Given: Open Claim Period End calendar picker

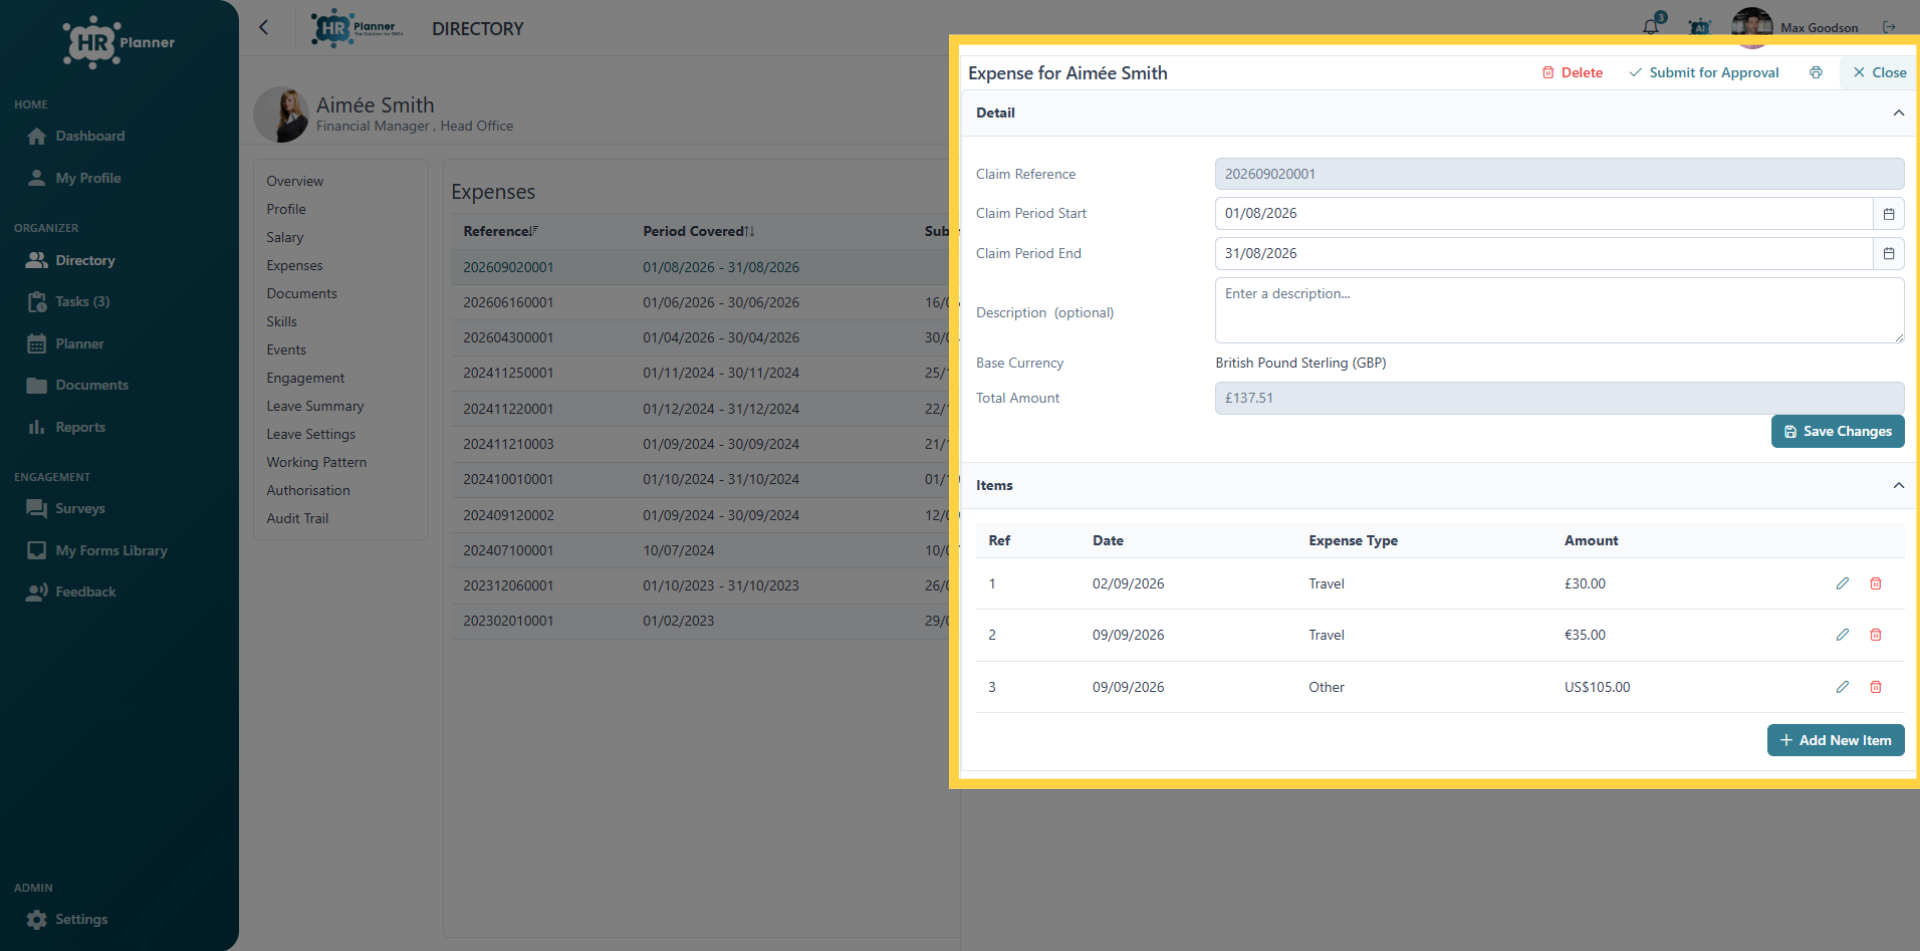Looking at the screenshot, I should pyautogui.click(x=1889, y=253).
